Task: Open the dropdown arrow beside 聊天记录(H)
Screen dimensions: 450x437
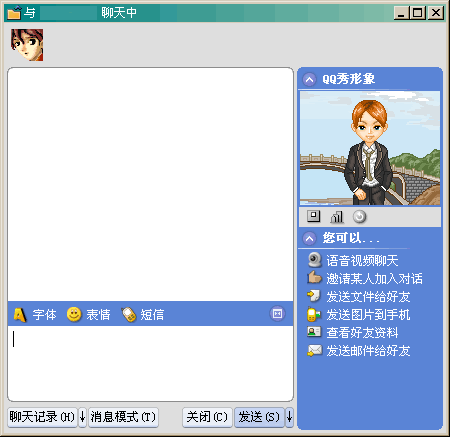Action: pyautogui.click(x=82, y=417)
